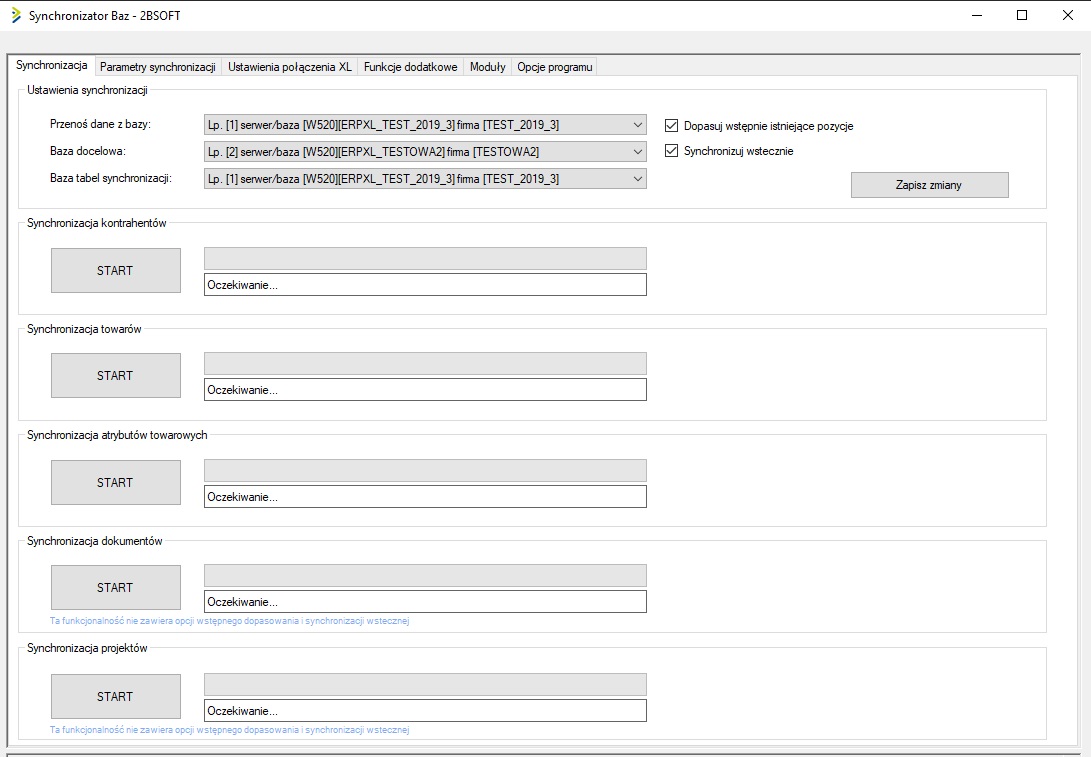The width and height of the screenshot is (1091, 757).
Task: Click the 'Baza docelowa:' label
Action: point(88,151)
